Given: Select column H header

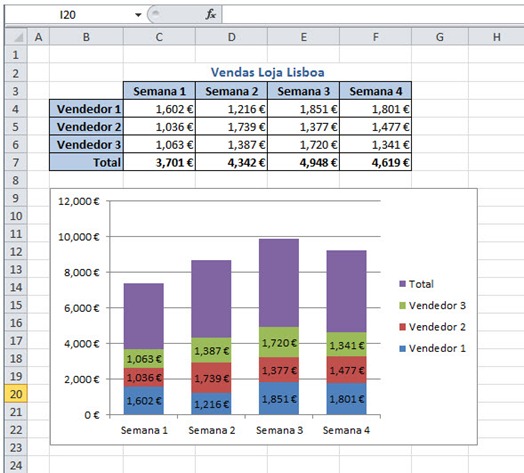Looking at the screenshot, I should (x=497, y=37).
